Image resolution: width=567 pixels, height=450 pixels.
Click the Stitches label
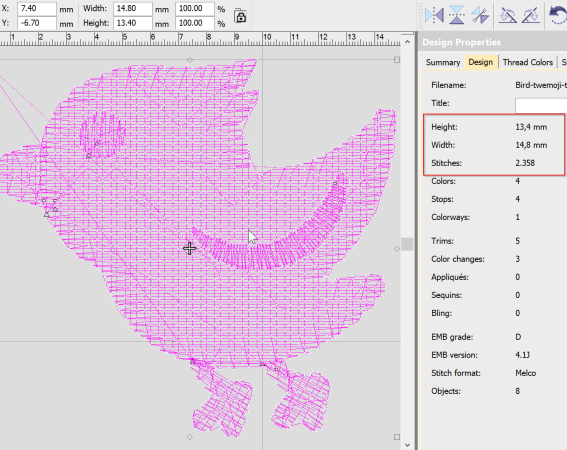tap(446, 163)
